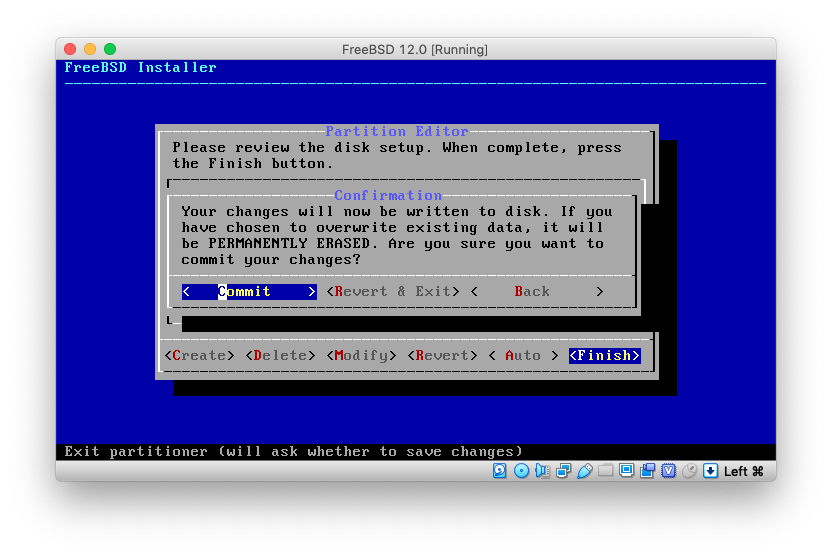Minimize the FreeBSD 12.0 VM window
This screenshot has width=832, height=555.
[90, 49]
